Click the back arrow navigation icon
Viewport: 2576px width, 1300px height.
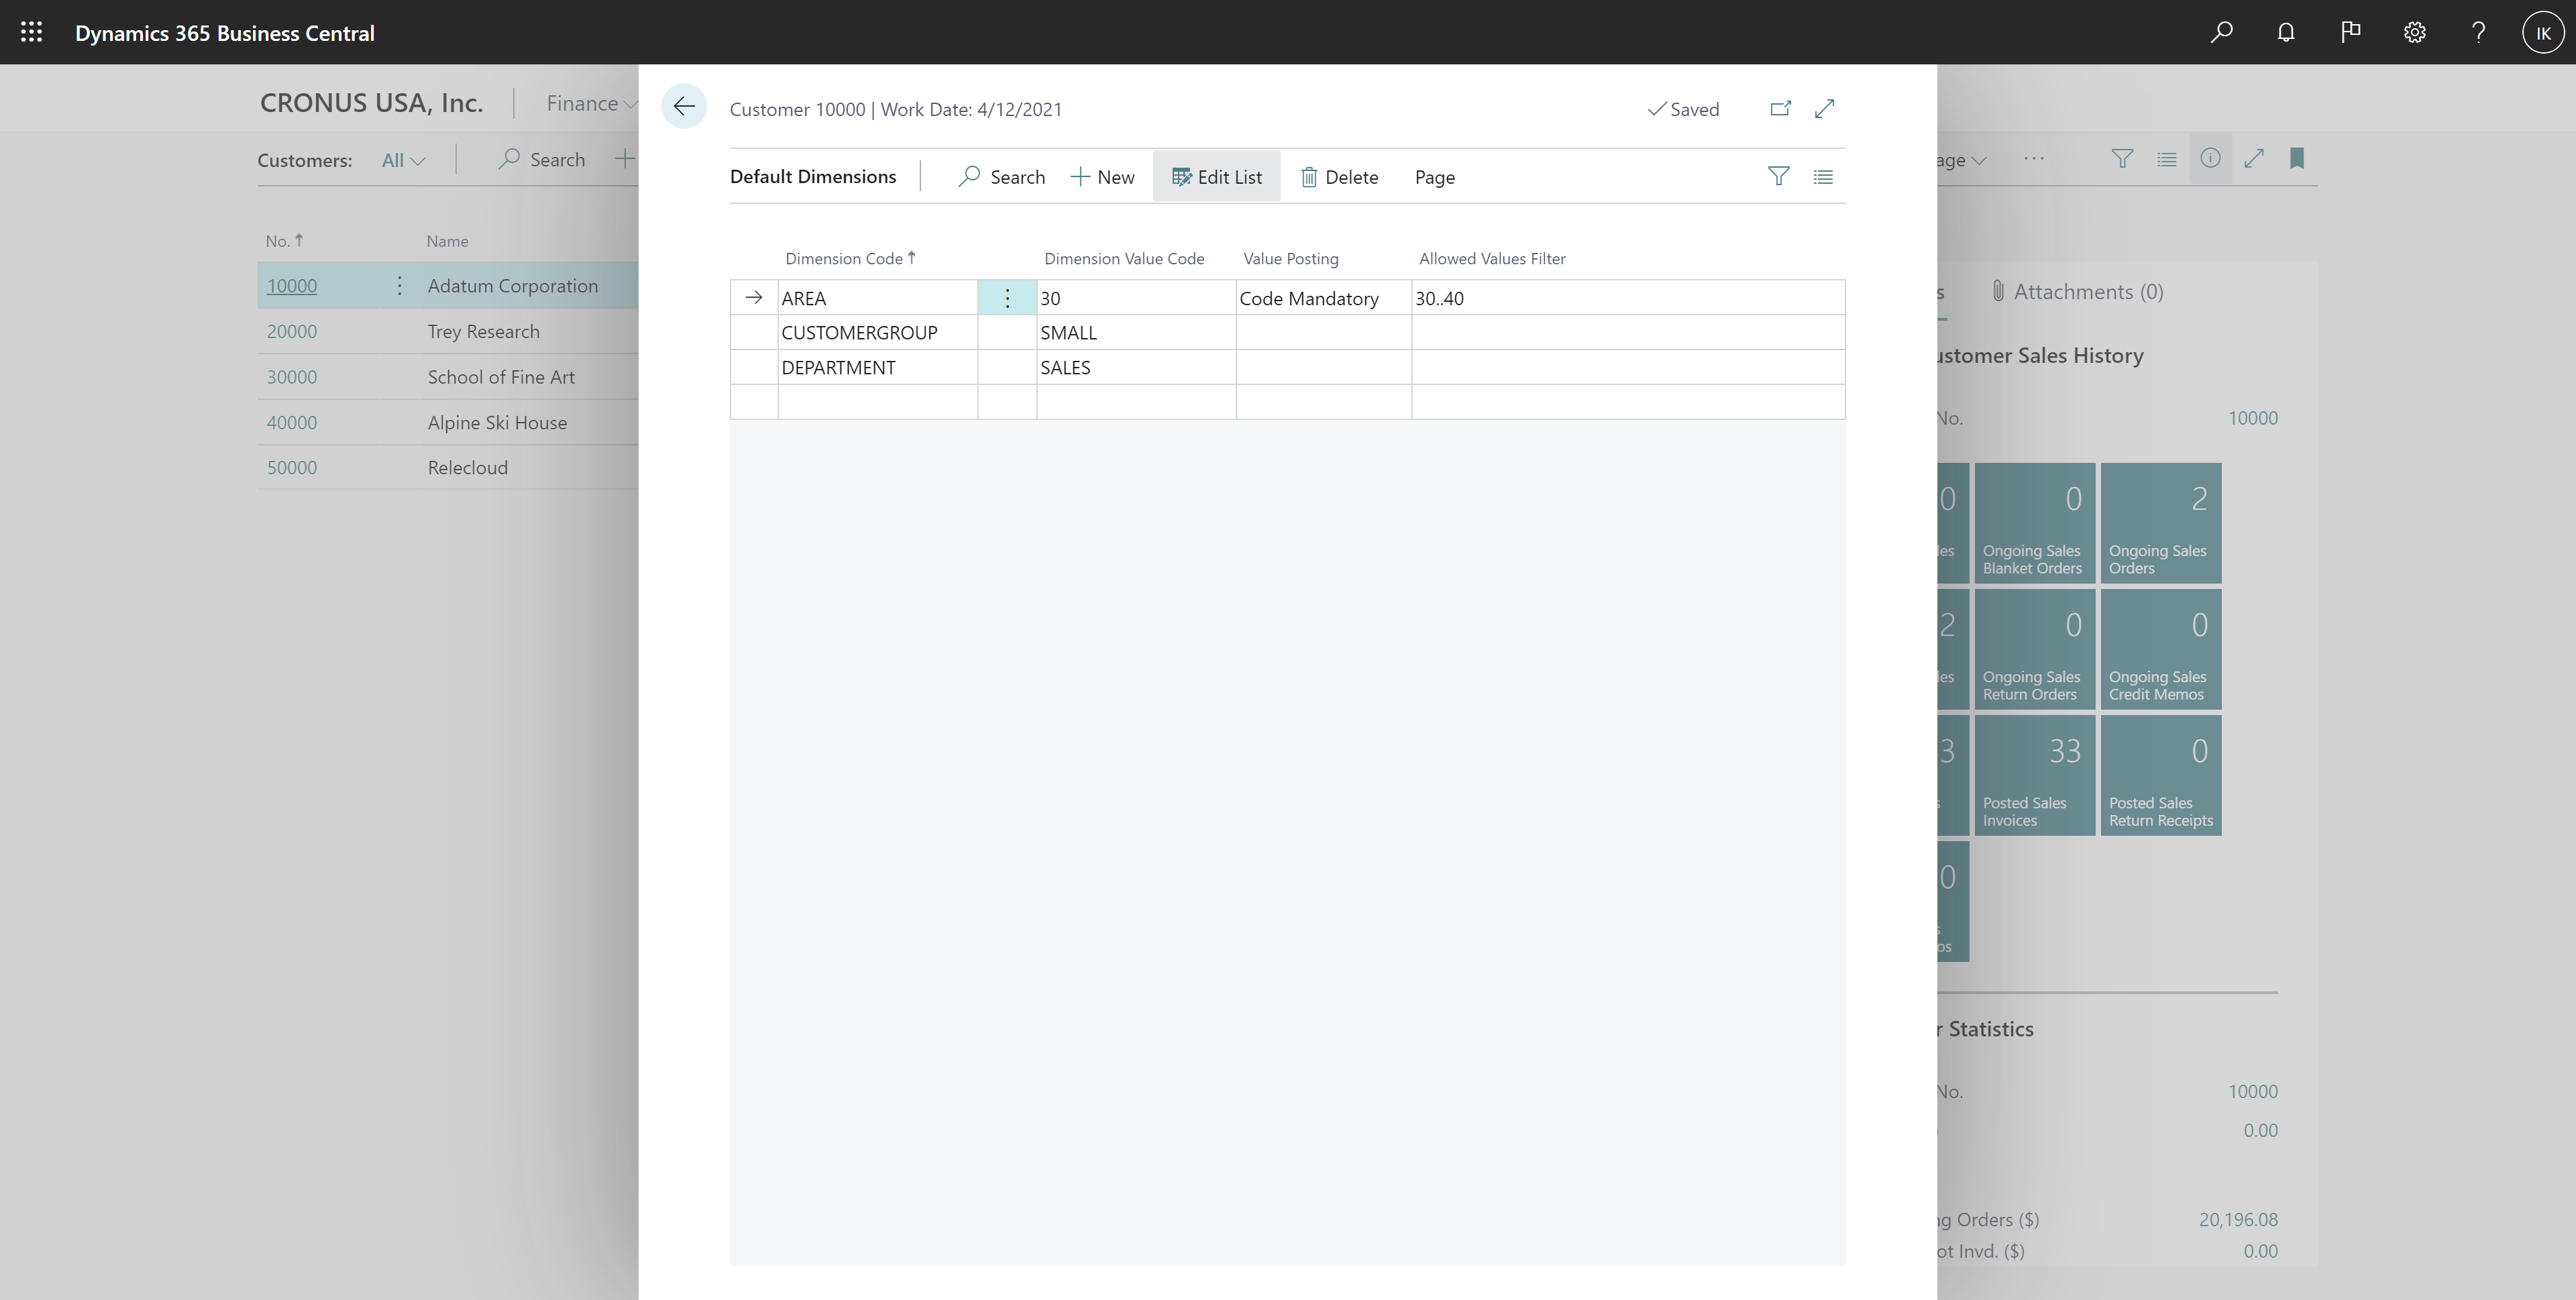coord(685,108)
